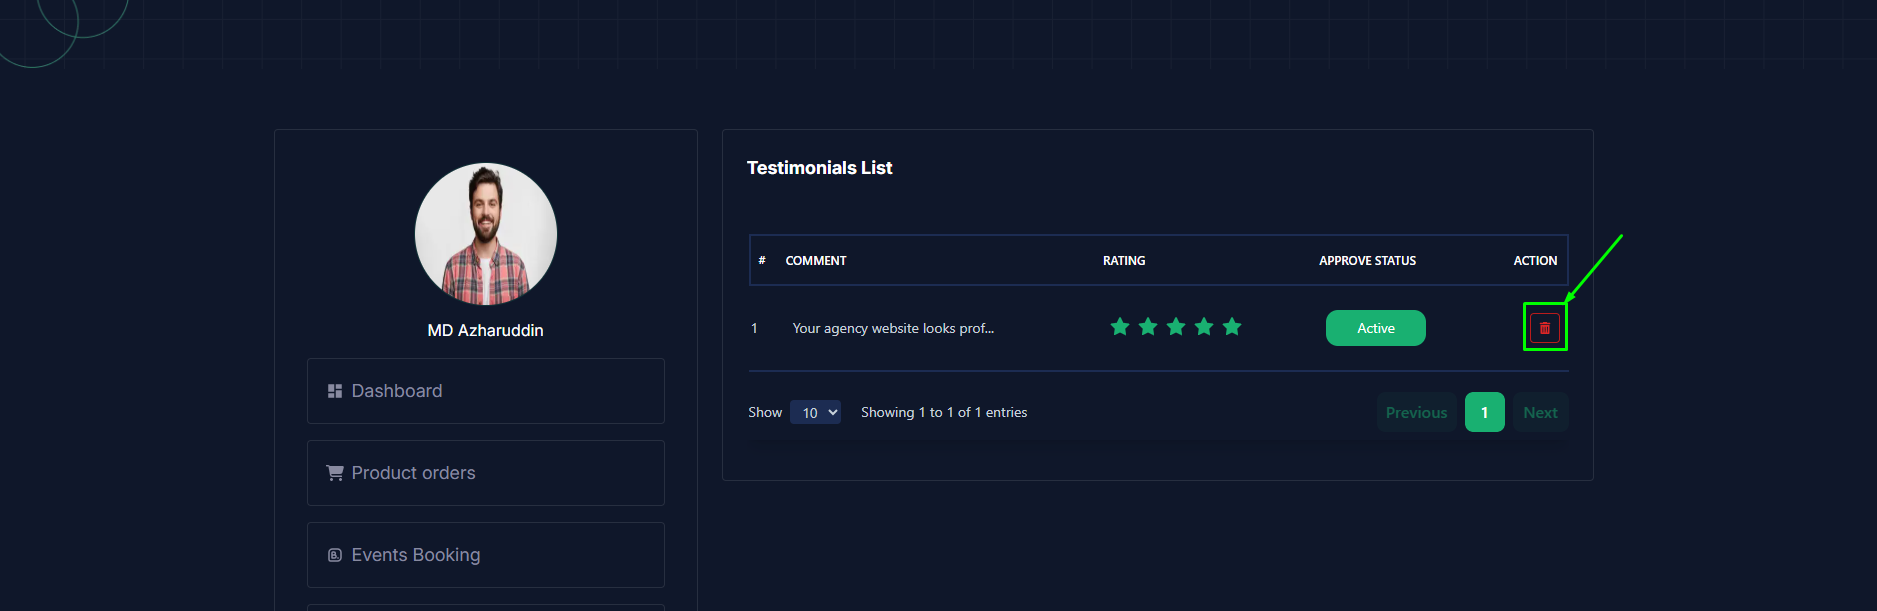Click the 'Showing 1 to 1 of 1 entries' text

click(944, 412)
